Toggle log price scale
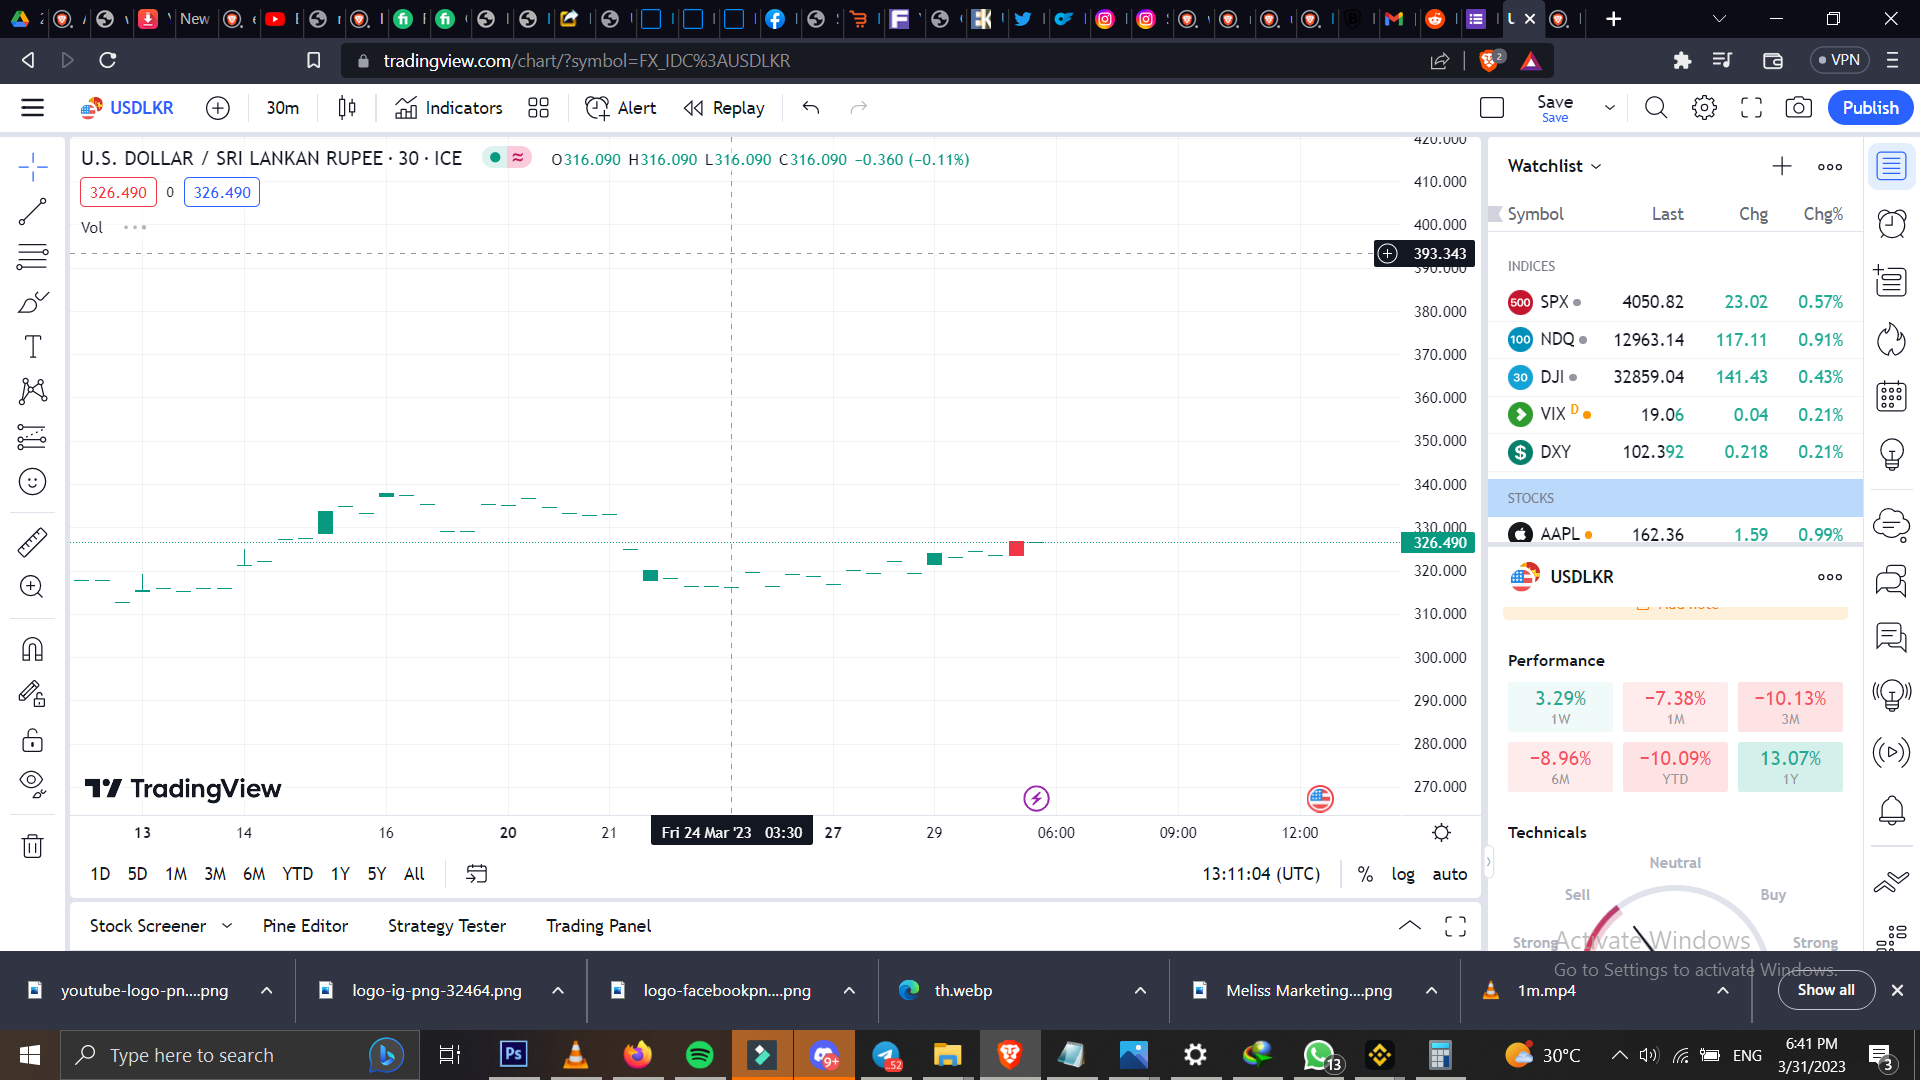The image size is (1920, 1080). pyautogui.click(x=1403, y=874)
